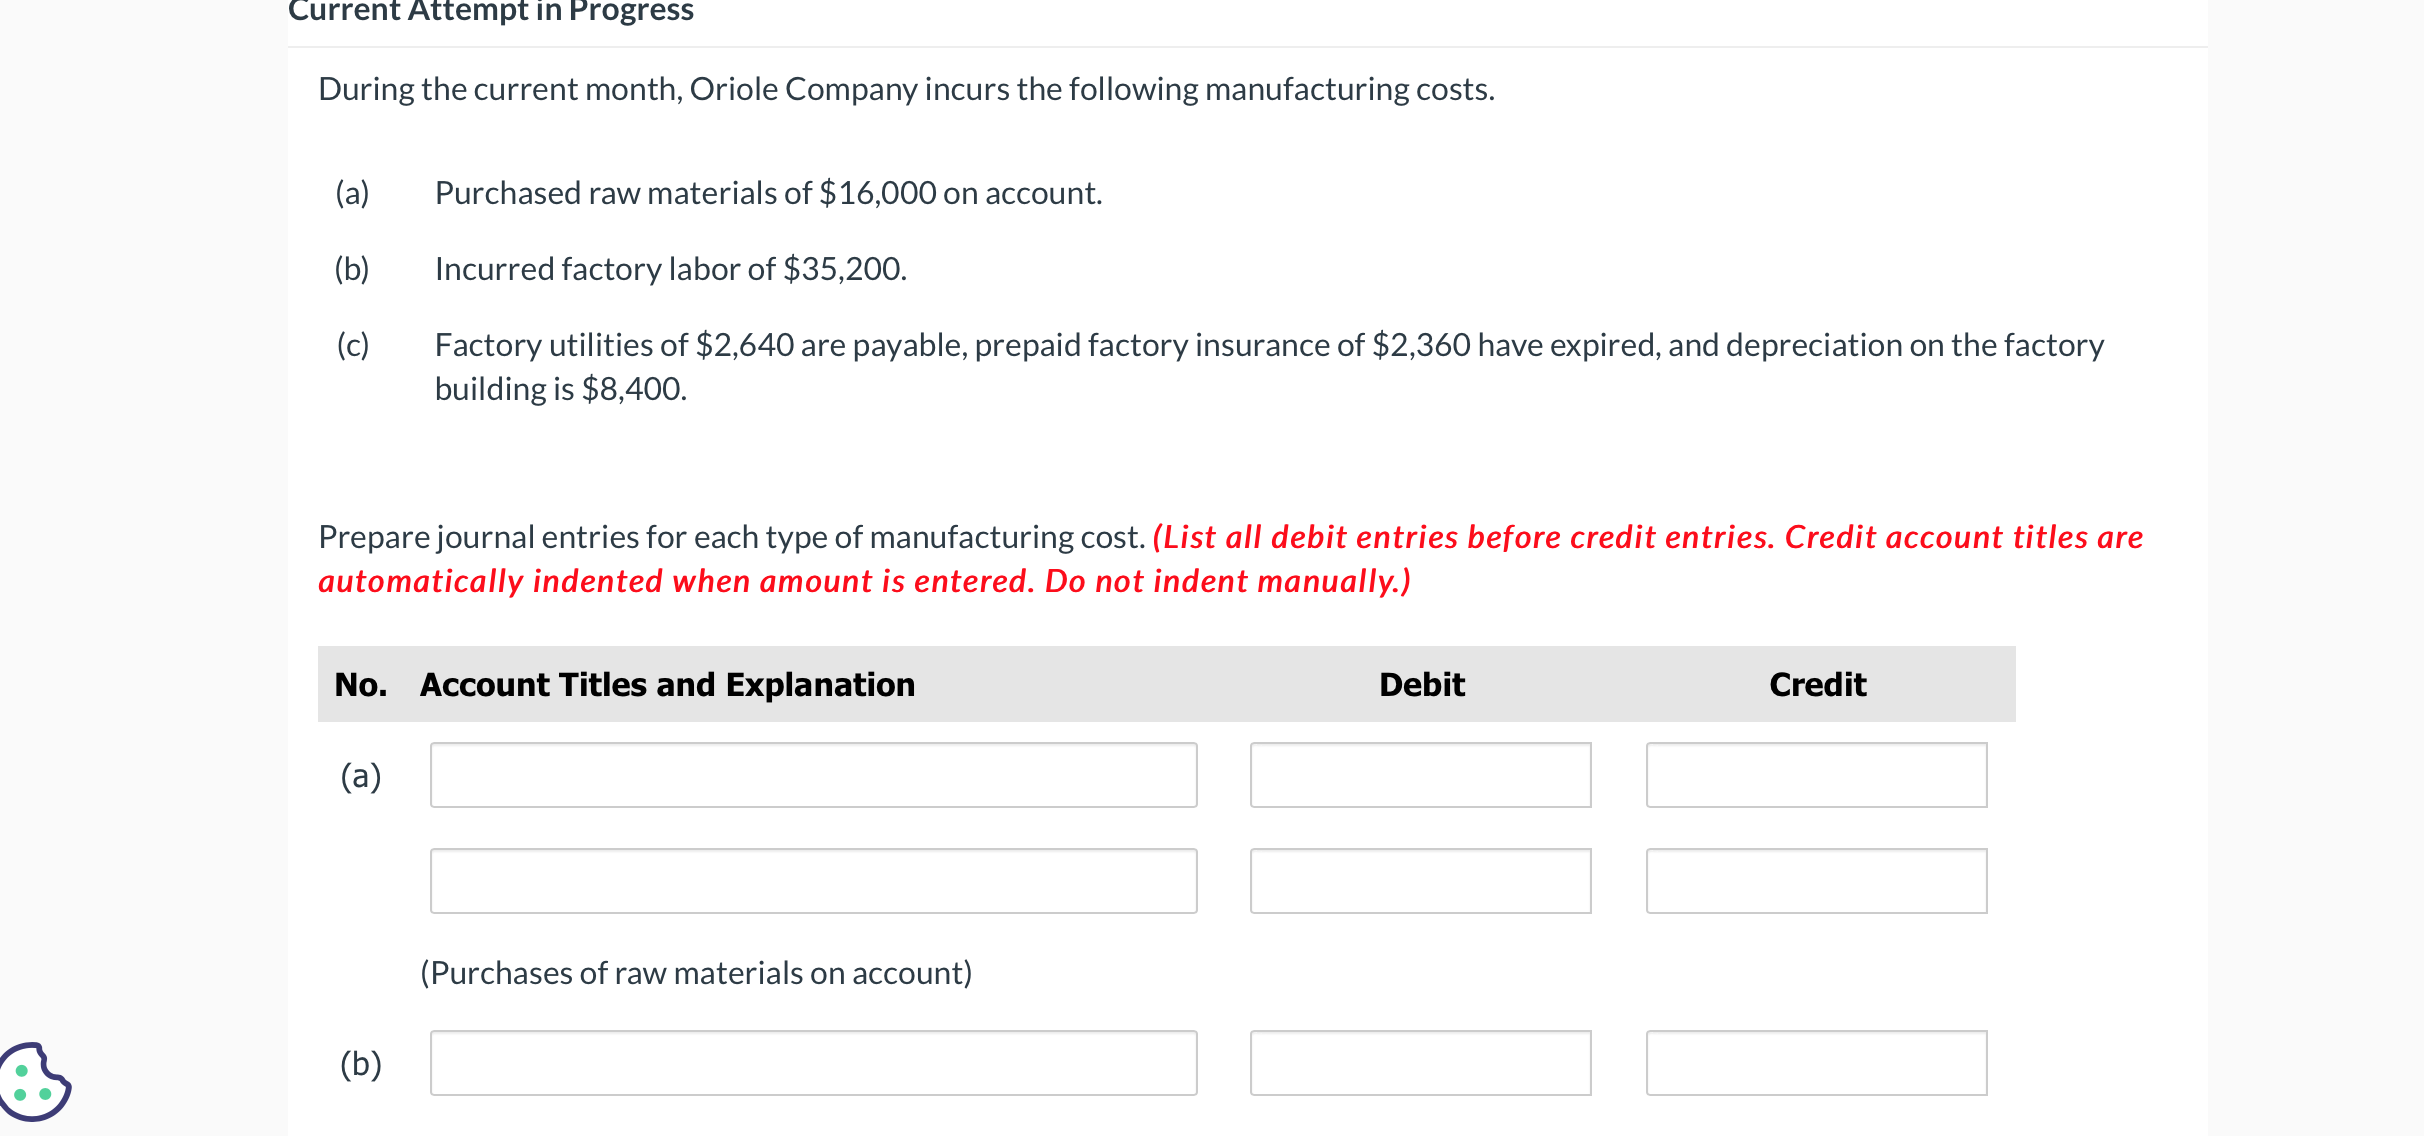Select the row label (b) in the table
The width and height of the screenshot is (2424, 1136).
pyautogui.click(x=361, y=1063)
